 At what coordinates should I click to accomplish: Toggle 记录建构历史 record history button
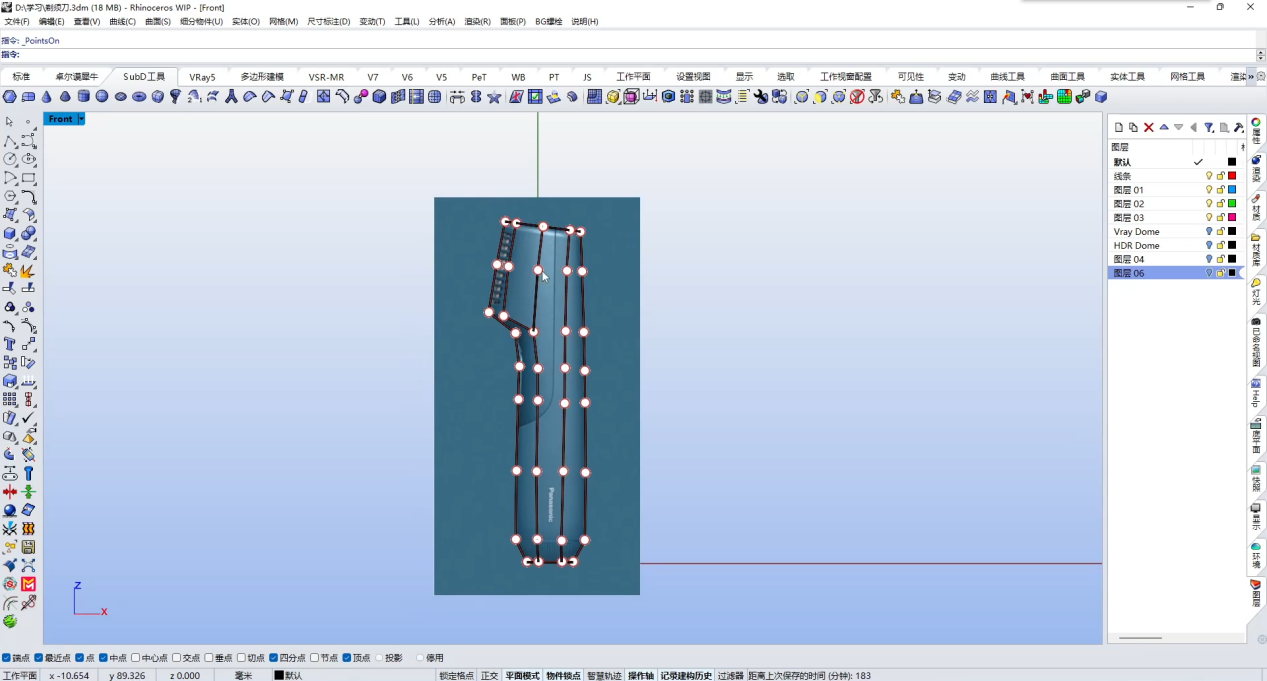point(686,675)
